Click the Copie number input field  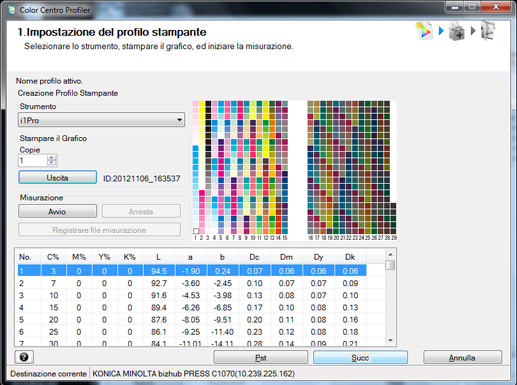tap(33, 160)
